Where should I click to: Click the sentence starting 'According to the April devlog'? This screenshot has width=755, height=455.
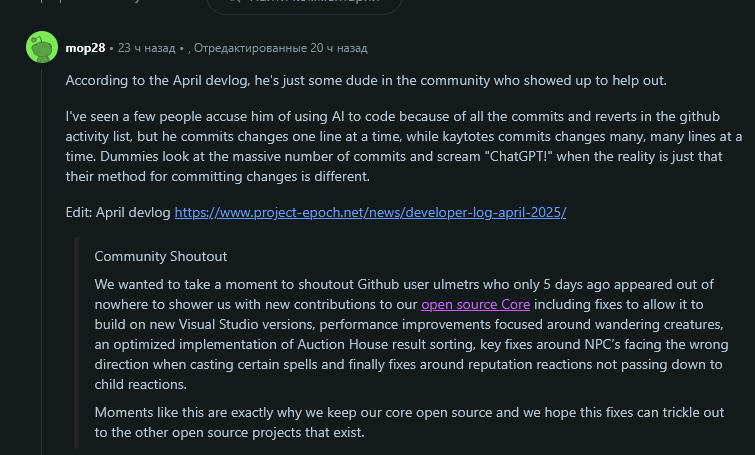click(366, 80)
